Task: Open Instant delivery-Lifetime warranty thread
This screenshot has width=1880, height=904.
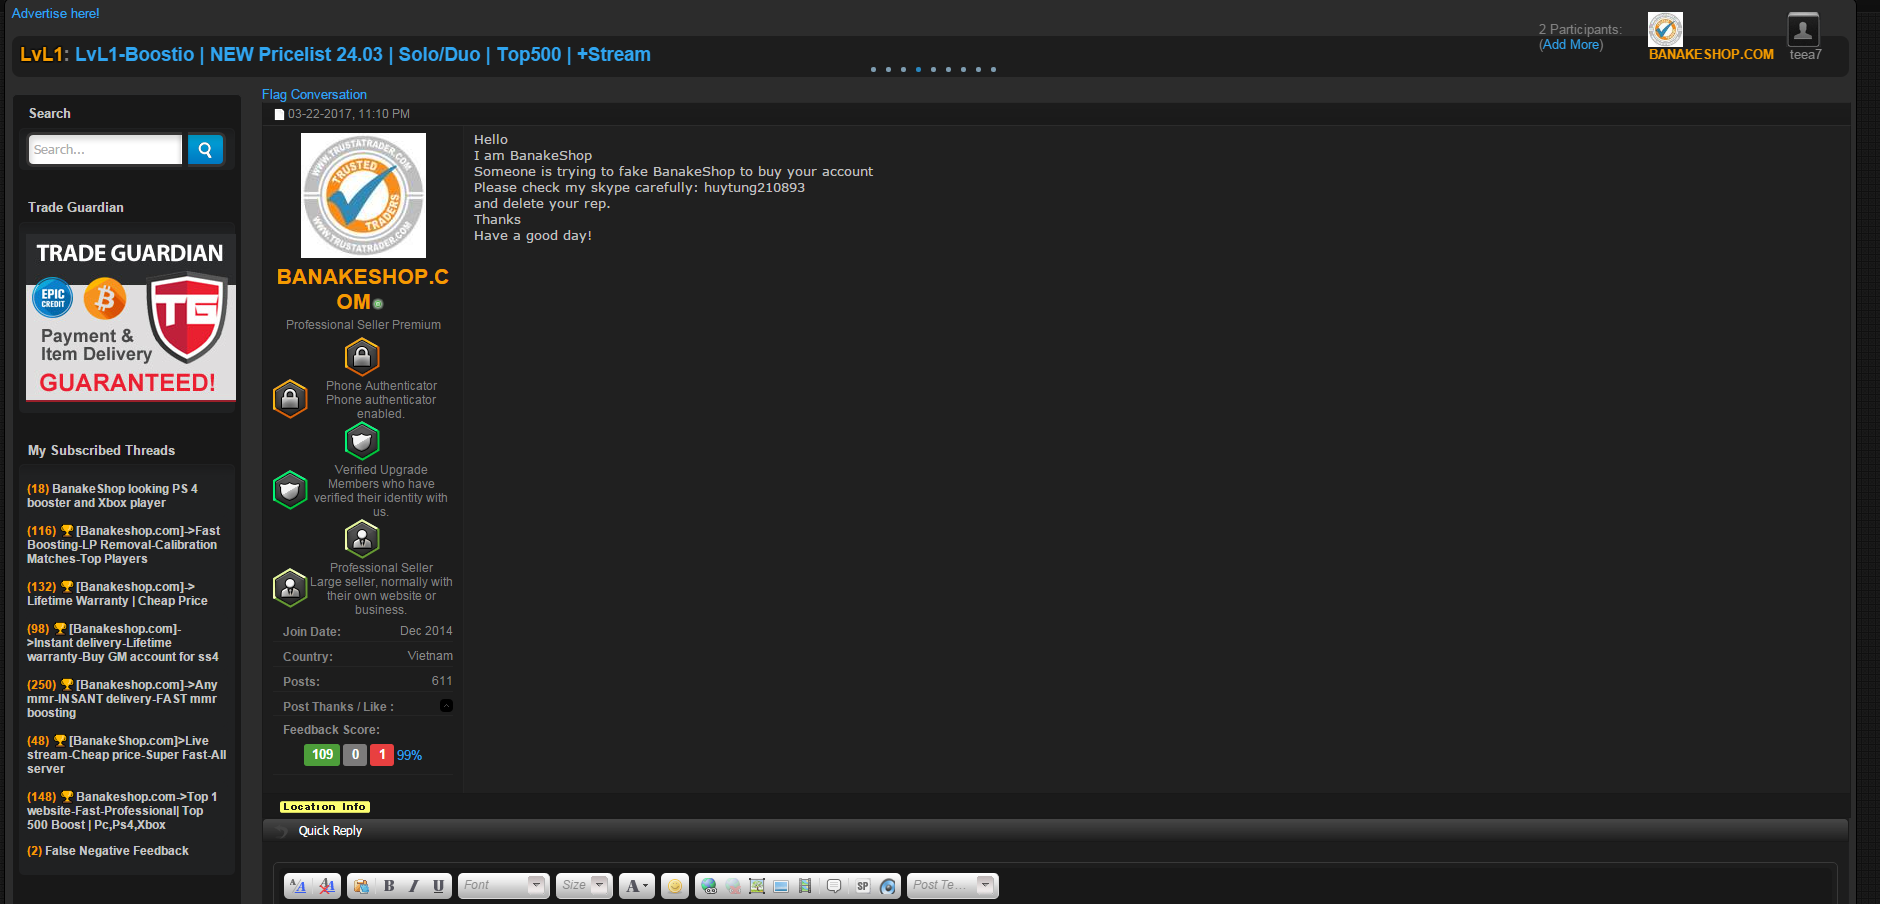Action: click(x=123, y=643)
